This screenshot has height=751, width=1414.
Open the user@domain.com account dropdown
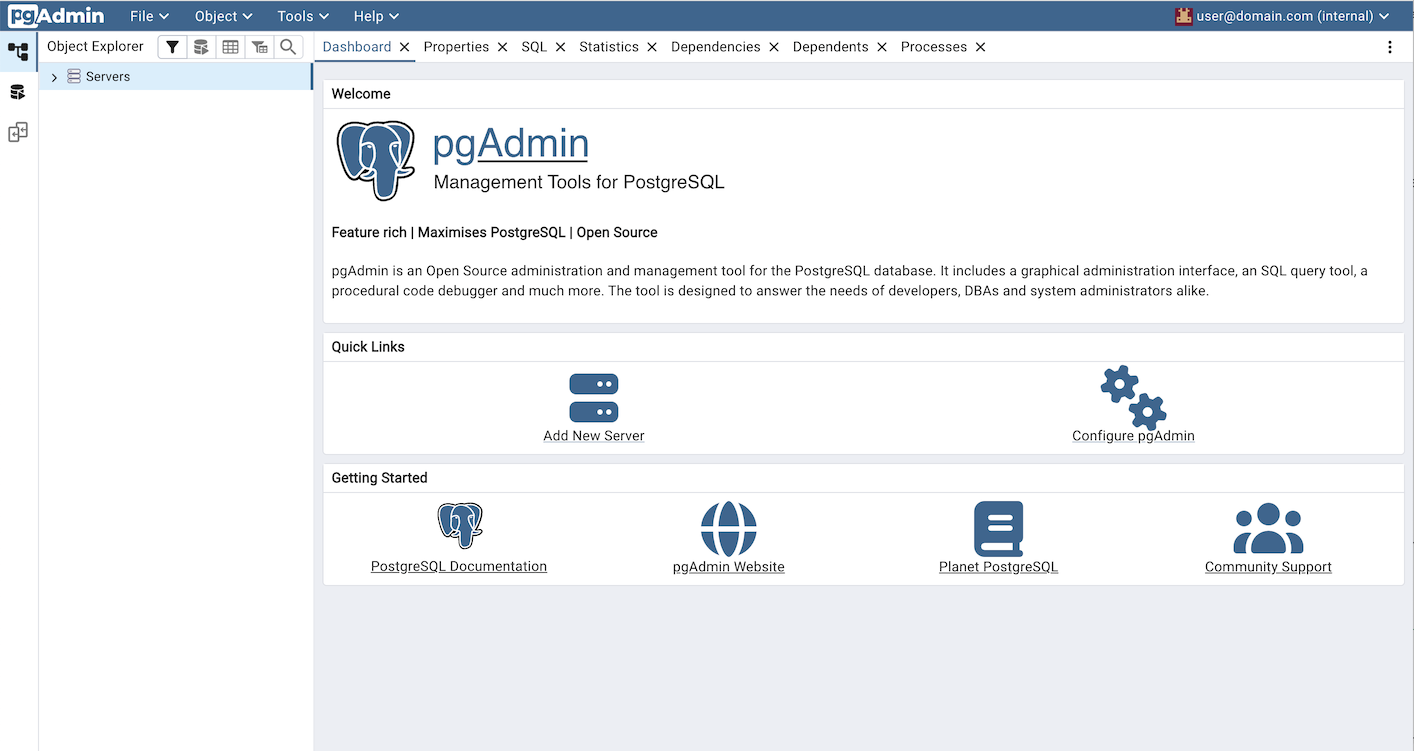1283,16
